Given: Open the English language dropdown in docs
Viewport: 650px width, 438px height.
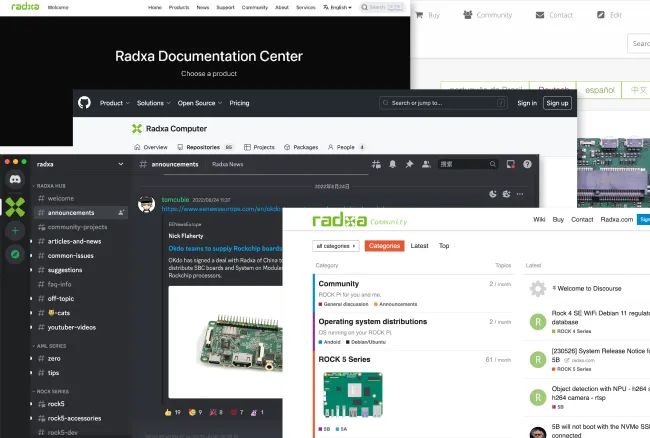Looking at the screenshot, I should (x=337, y=7).
